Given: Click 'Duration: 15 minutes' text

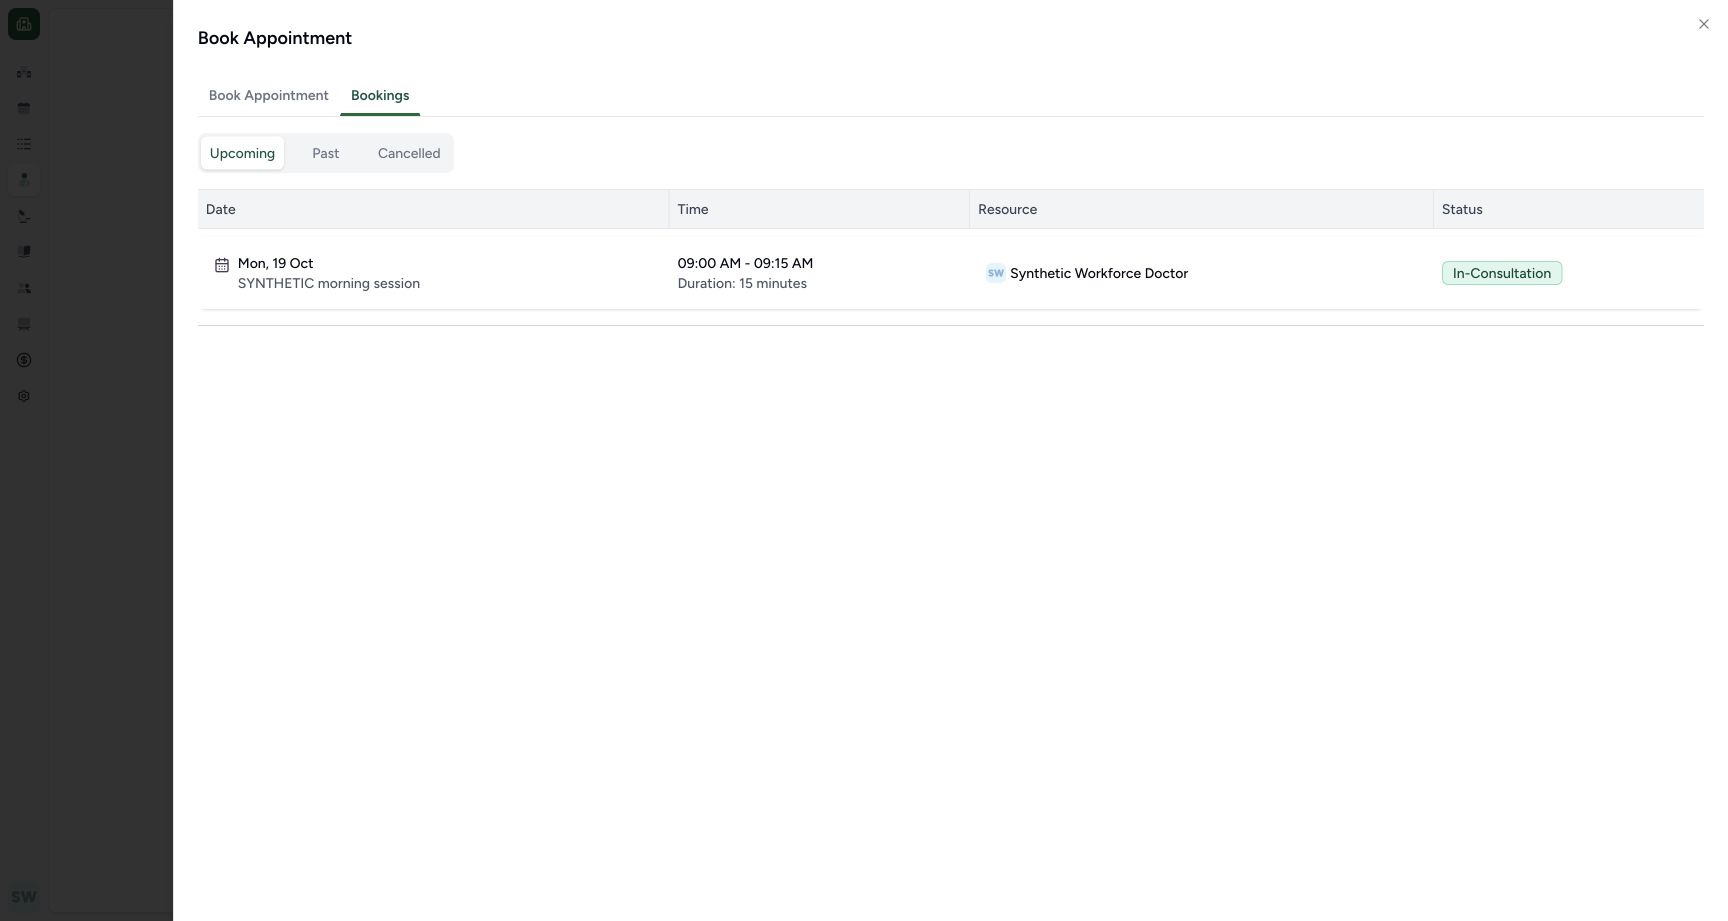Looking at the screenshot, I should [x=742, y=283].
